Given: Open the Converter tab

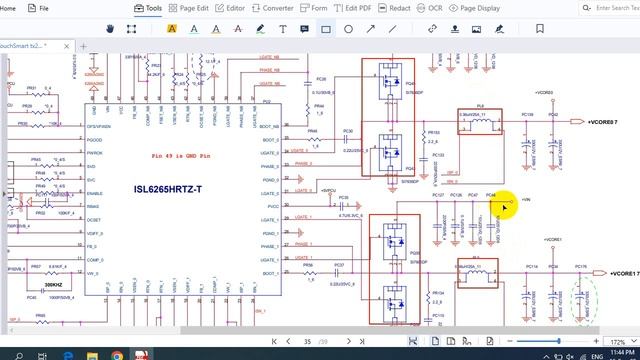Looking at the screenshot, I should click(273, 8).
